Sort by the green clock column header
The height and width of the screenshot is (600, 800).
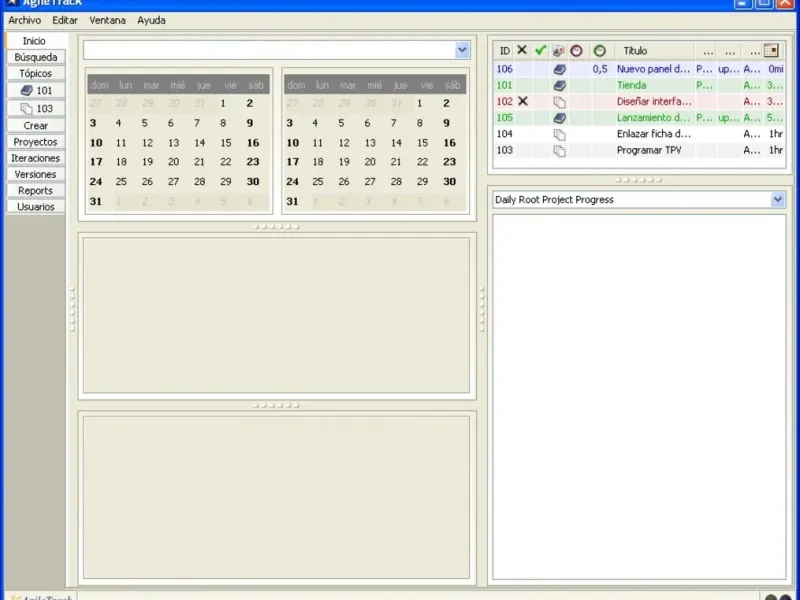pyautogui.click(x=599, y=51)
